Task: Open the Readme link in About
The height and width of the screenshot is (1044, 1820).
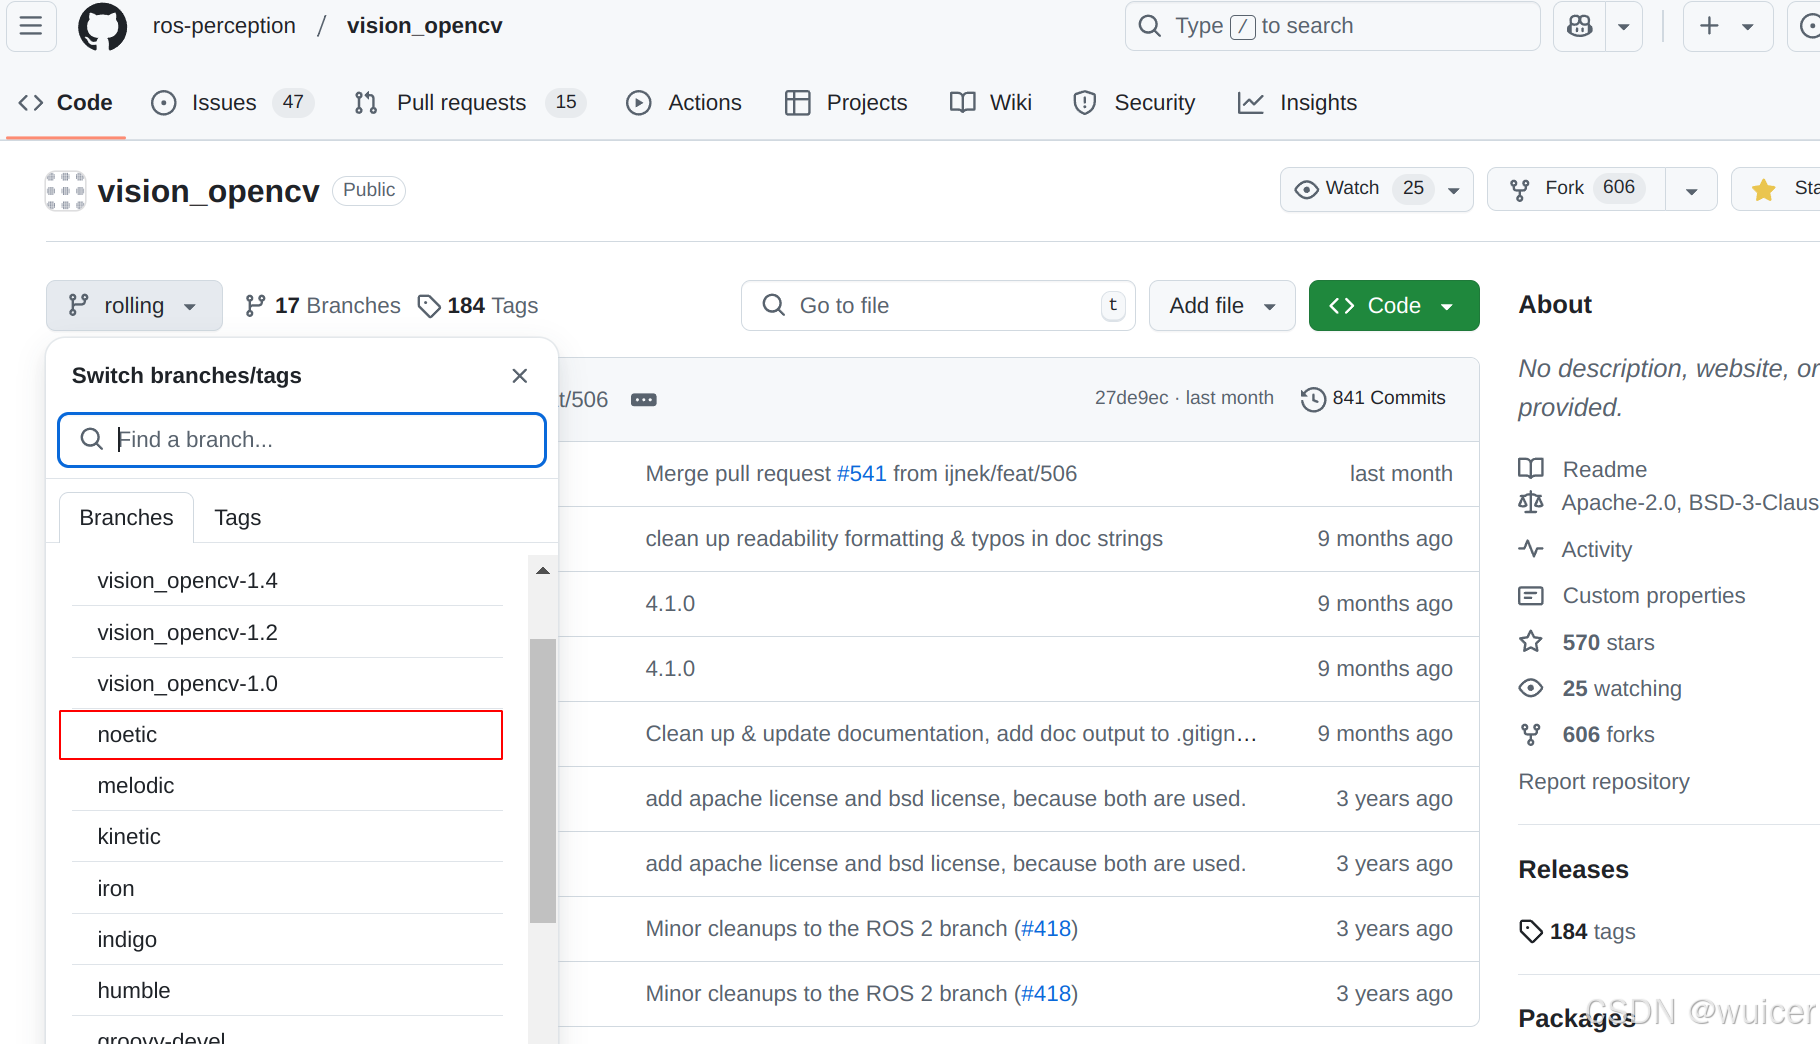Action: [1582, 469]
